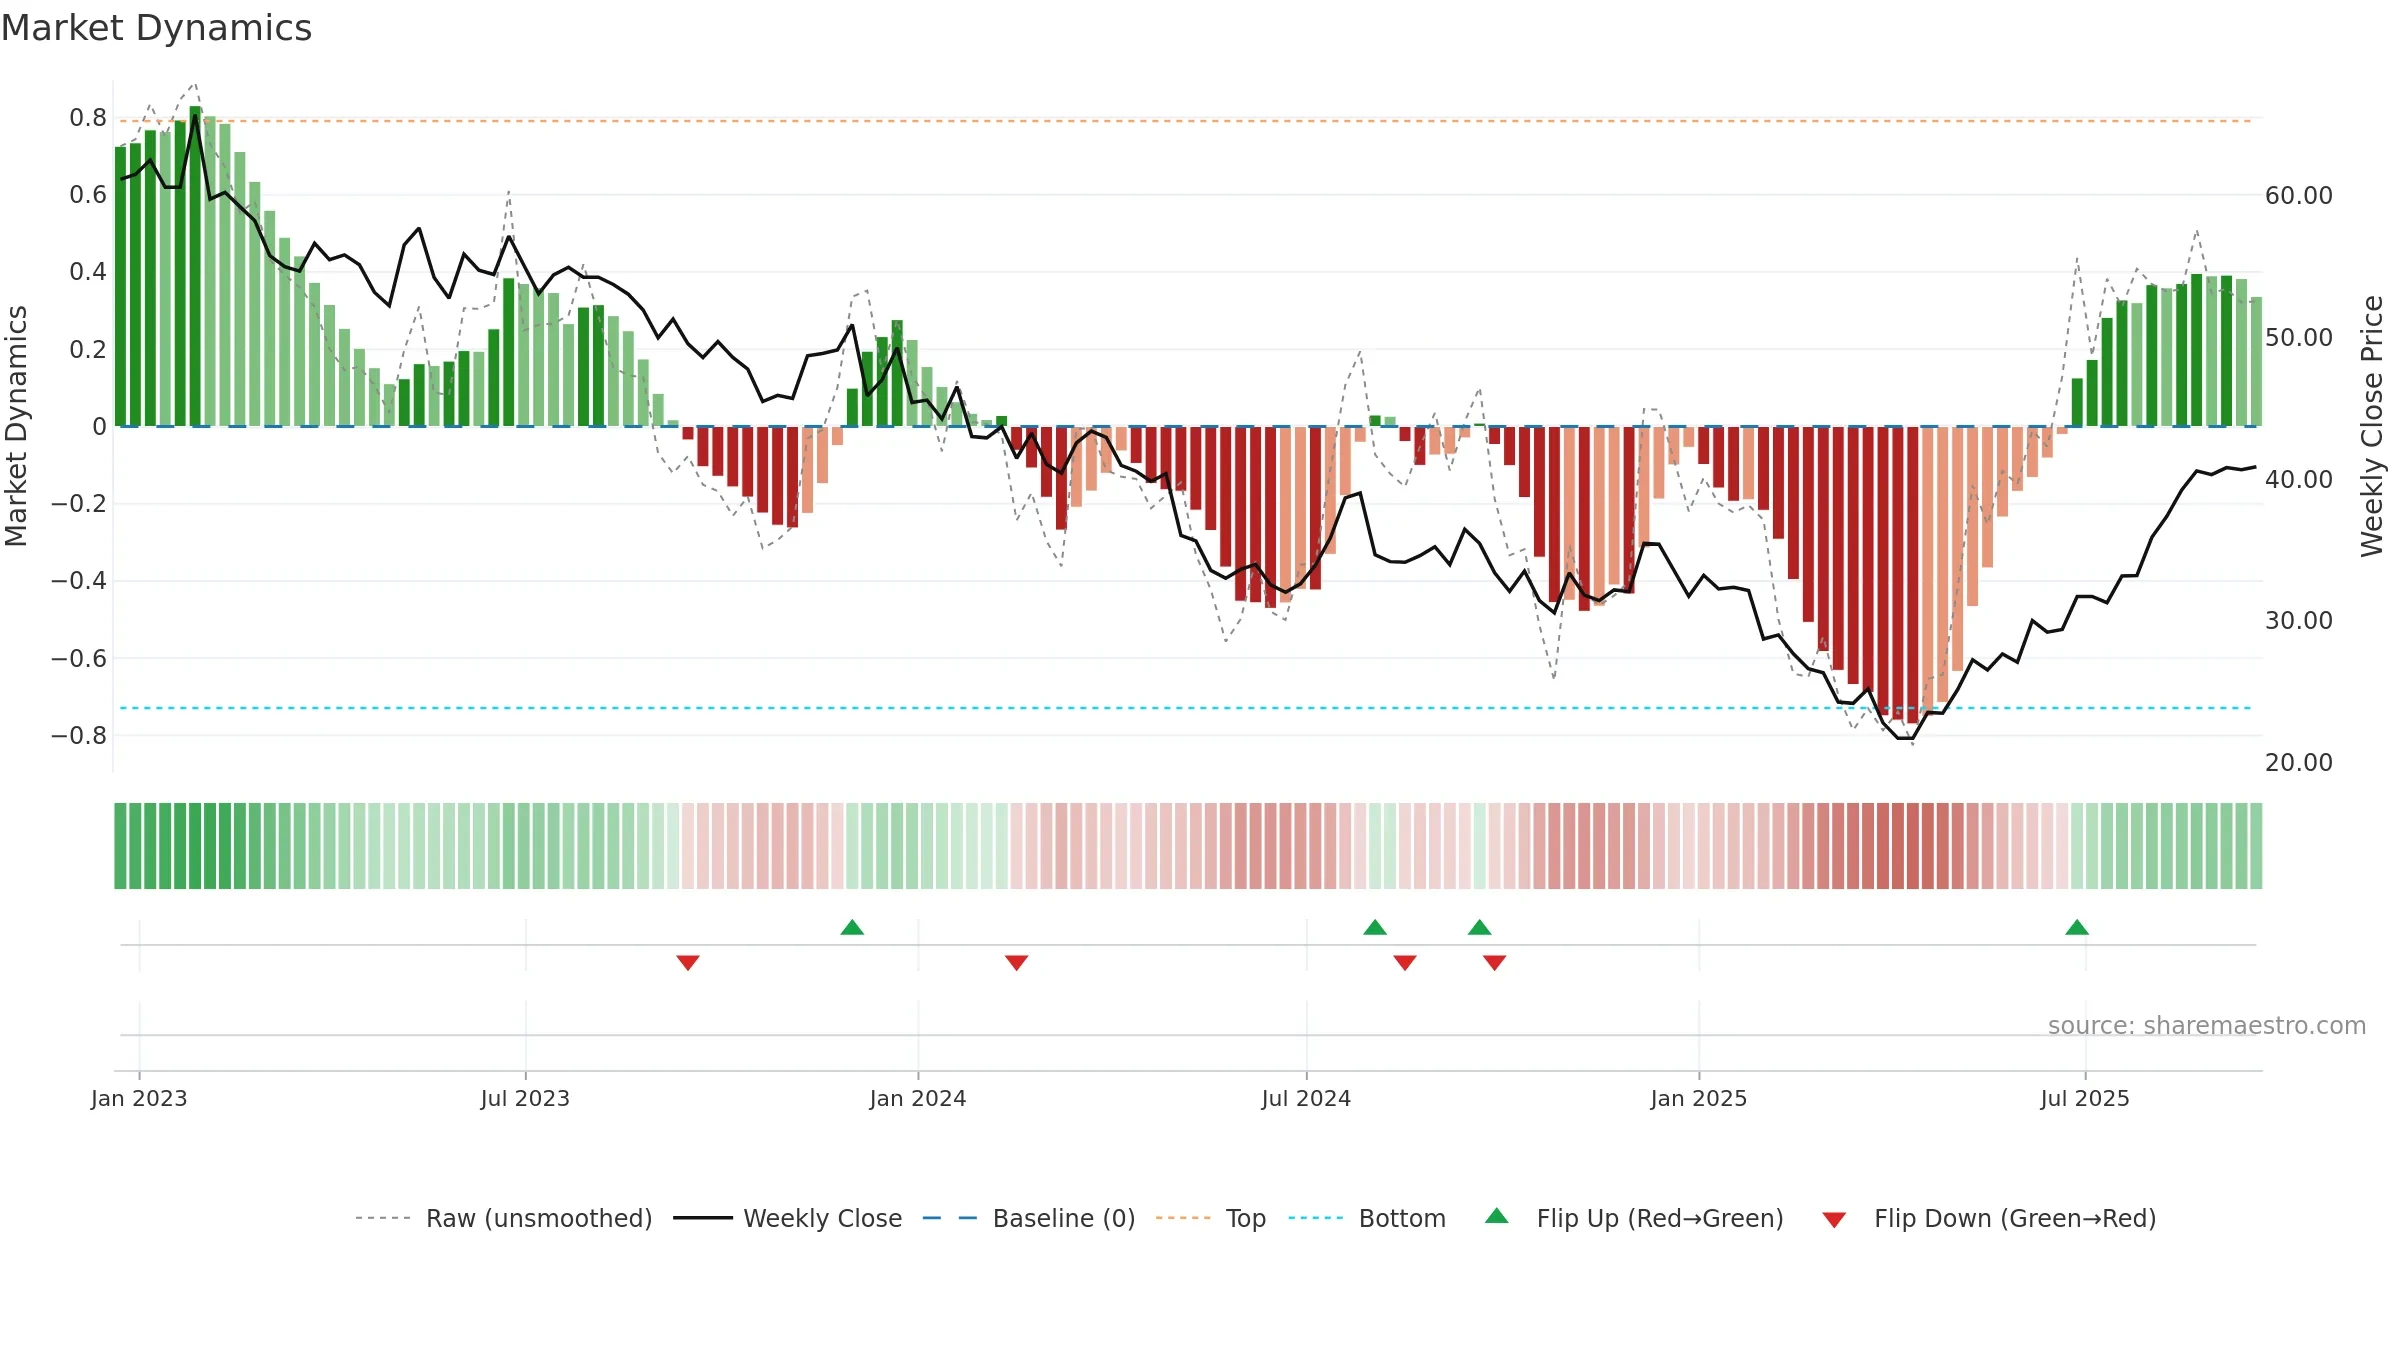This screenshot has width=2400, height=1350.
Task: Toggle Flip Up (Red→Green) legend entry
Action: click(x=1634, y=1218)
